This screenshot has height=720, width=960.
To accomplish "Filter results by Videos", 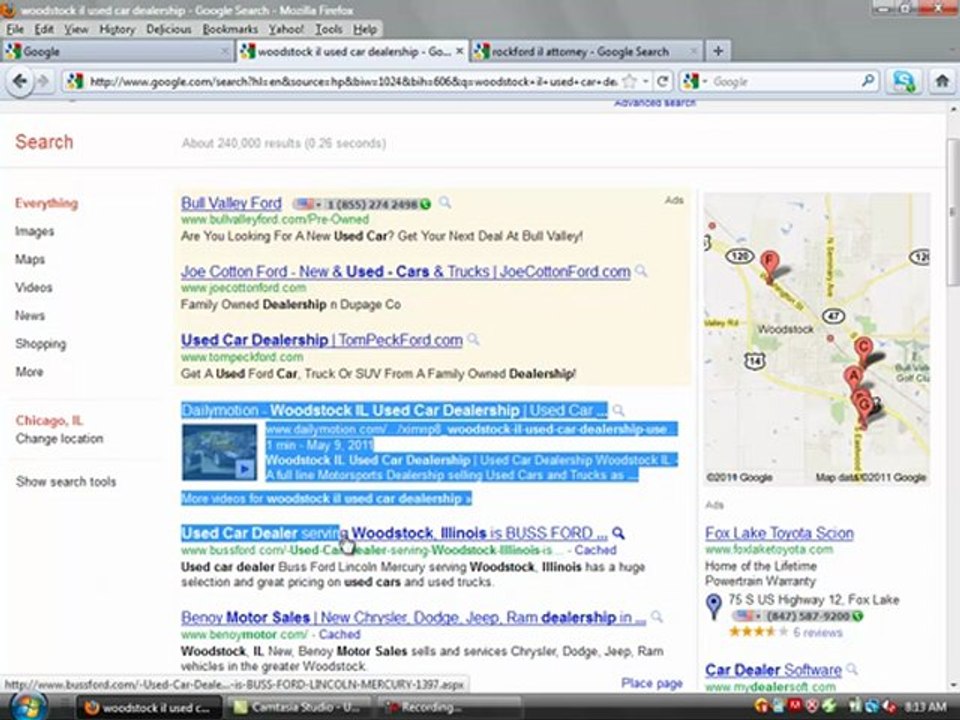I will point(34,287).
